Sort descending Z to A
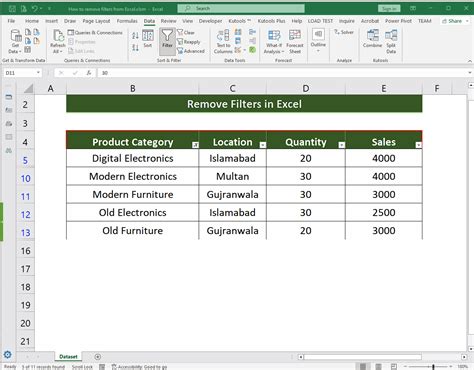 pyautogui.click(x=135, y=47)
